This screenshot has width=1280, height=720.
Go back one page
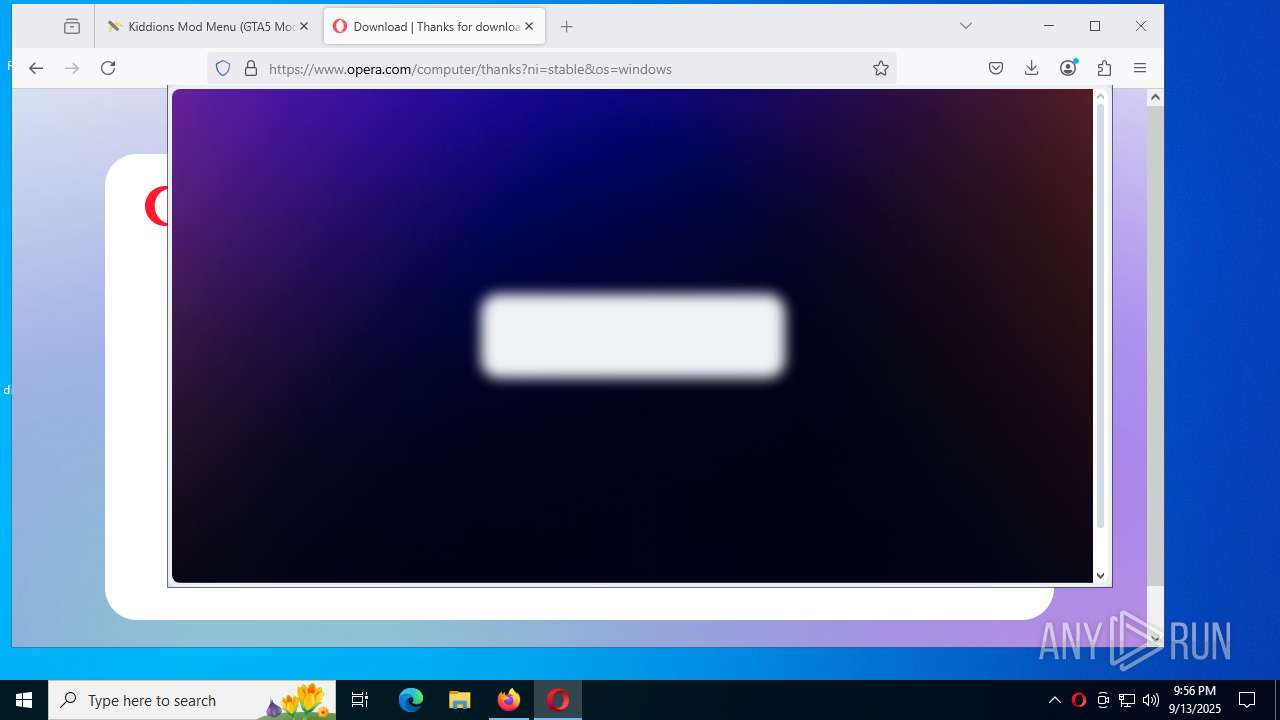36,68
